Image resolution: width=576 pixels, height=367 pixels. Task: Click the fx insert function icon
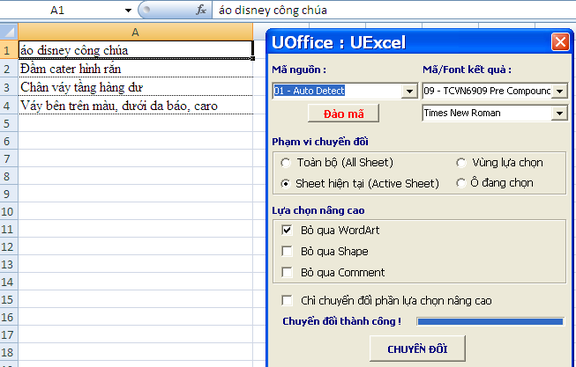click(x=201, y=10)
